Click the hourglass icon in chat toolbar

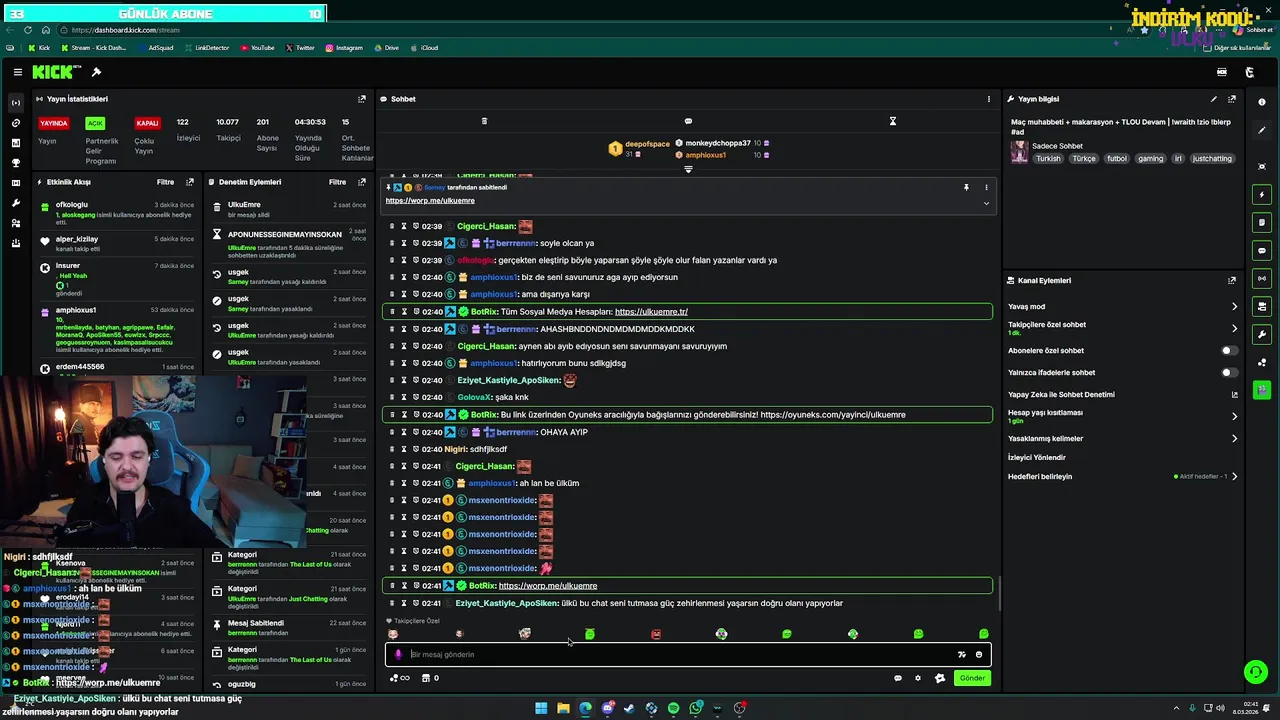click(x=893, y=121)
